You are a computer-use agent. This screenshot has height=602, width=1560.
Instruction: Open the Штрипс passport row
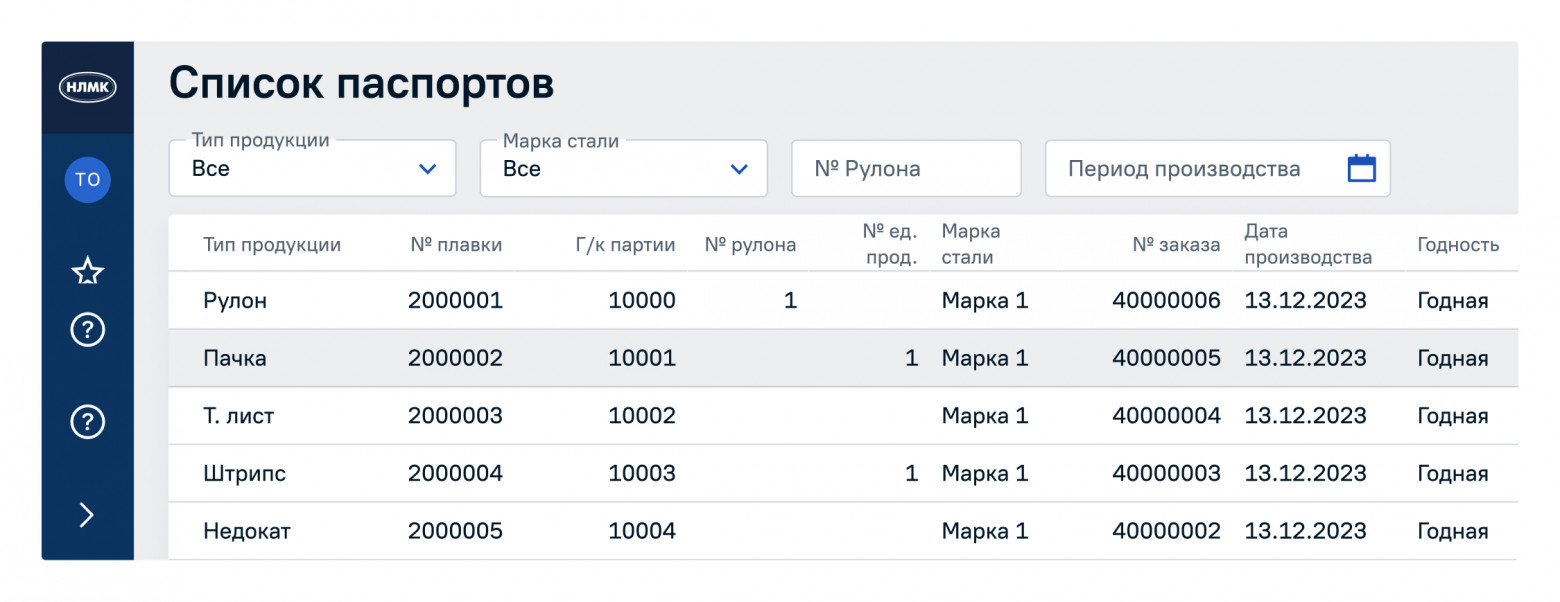[244, 474]
